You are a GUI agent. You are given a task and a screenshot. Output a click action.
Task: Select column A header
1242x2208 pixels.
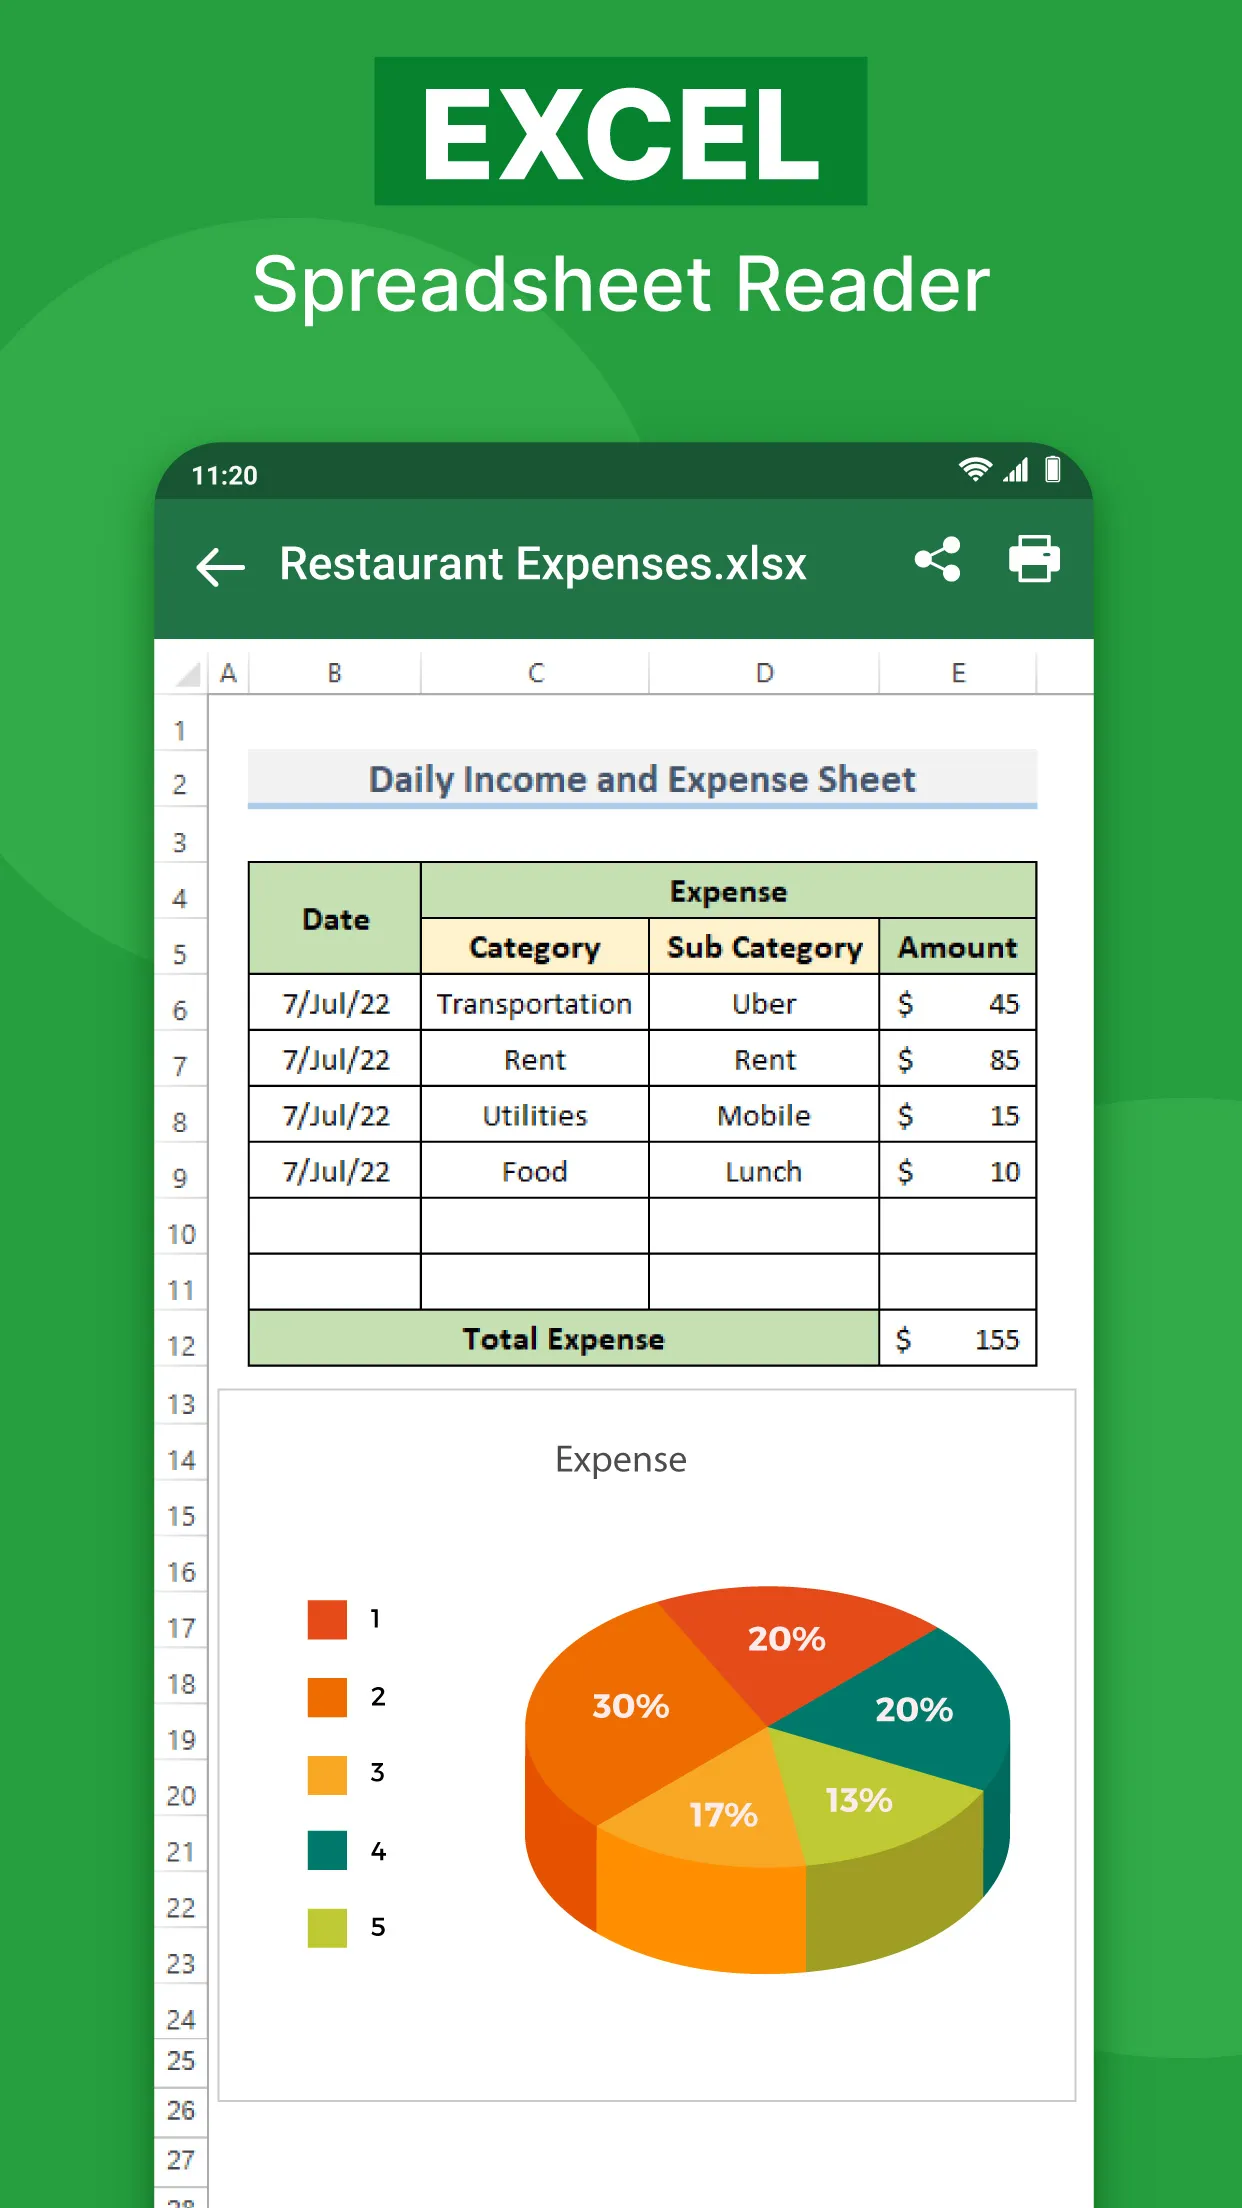[228, 673]
